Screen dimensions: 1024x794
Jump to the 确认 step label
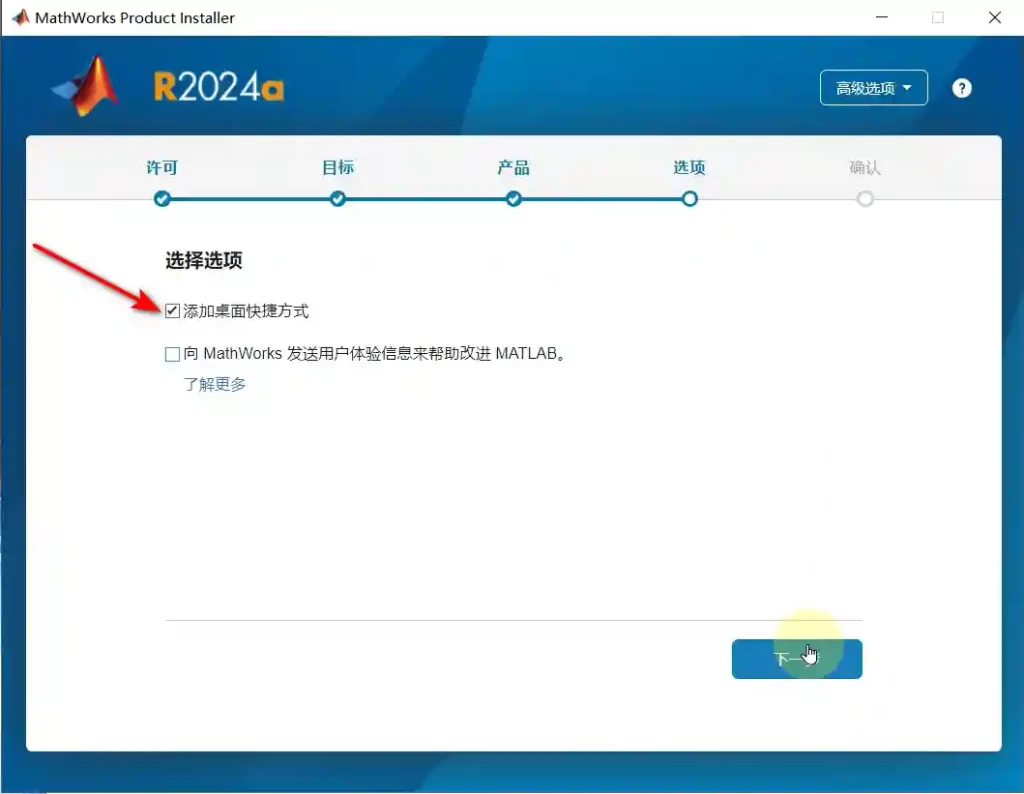point(865,168)
